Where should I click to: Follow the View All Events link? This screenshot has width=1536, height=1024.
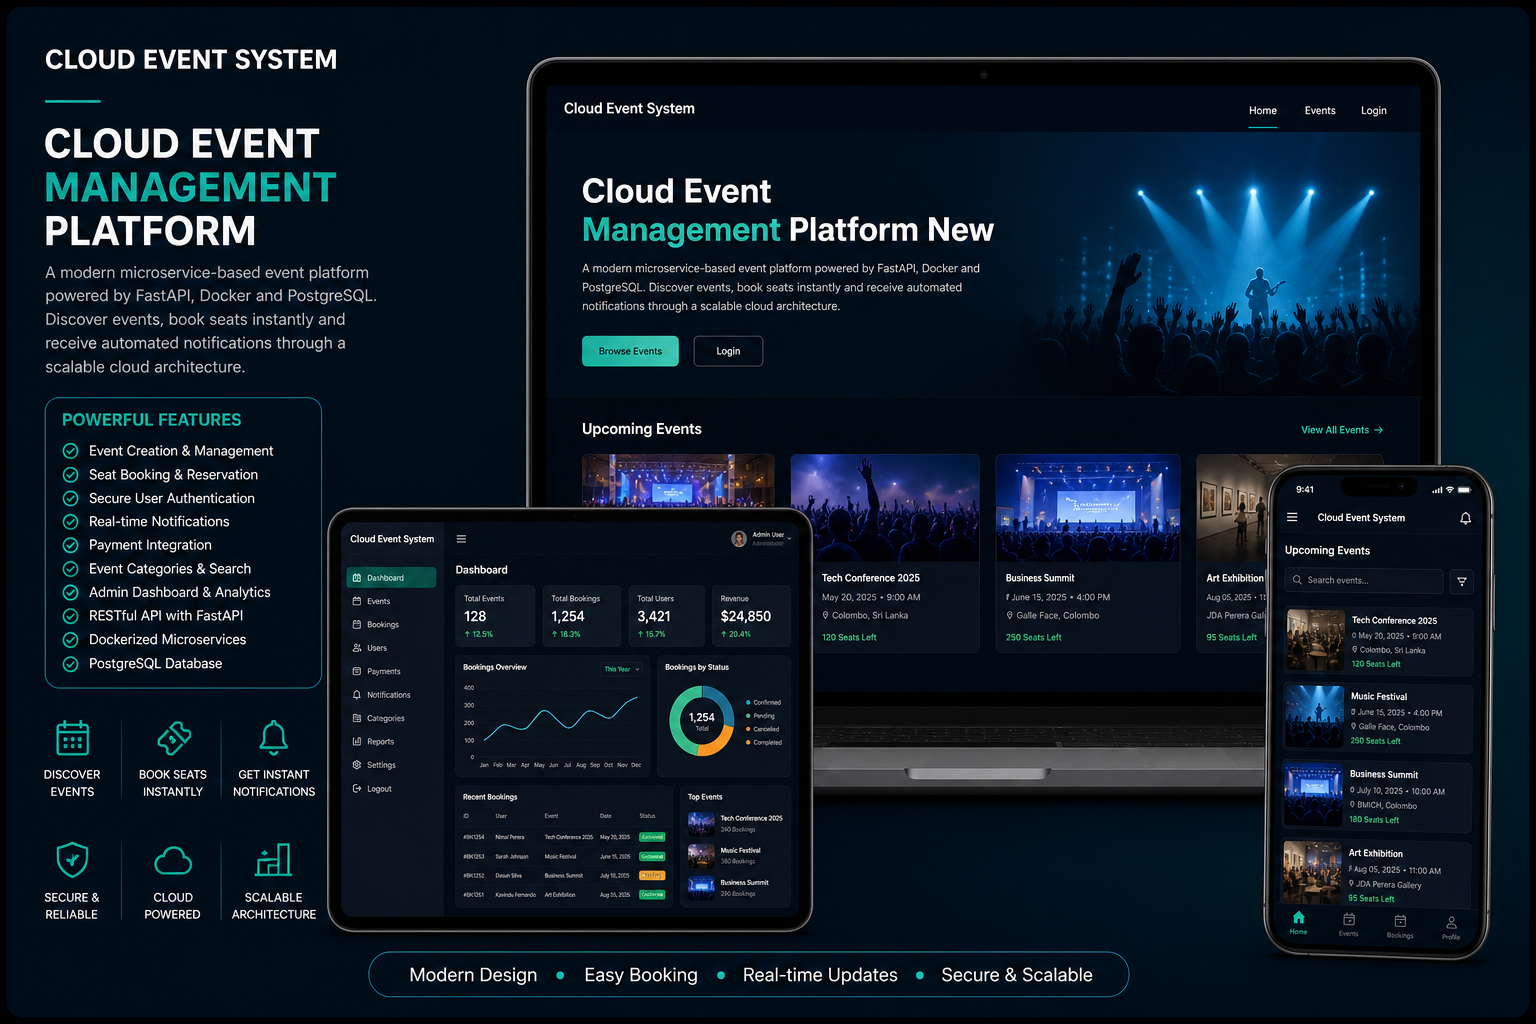[x=1342, y=430]
